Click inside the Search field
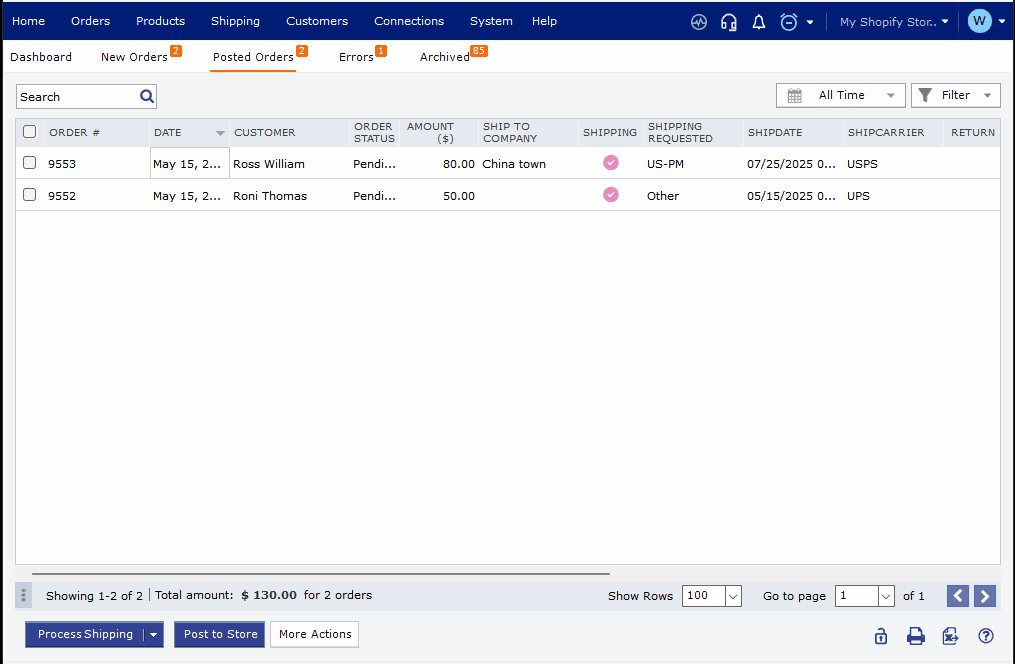Viewport: 1015px width, 664px height. pyautogui.click(x=75, y=96)
